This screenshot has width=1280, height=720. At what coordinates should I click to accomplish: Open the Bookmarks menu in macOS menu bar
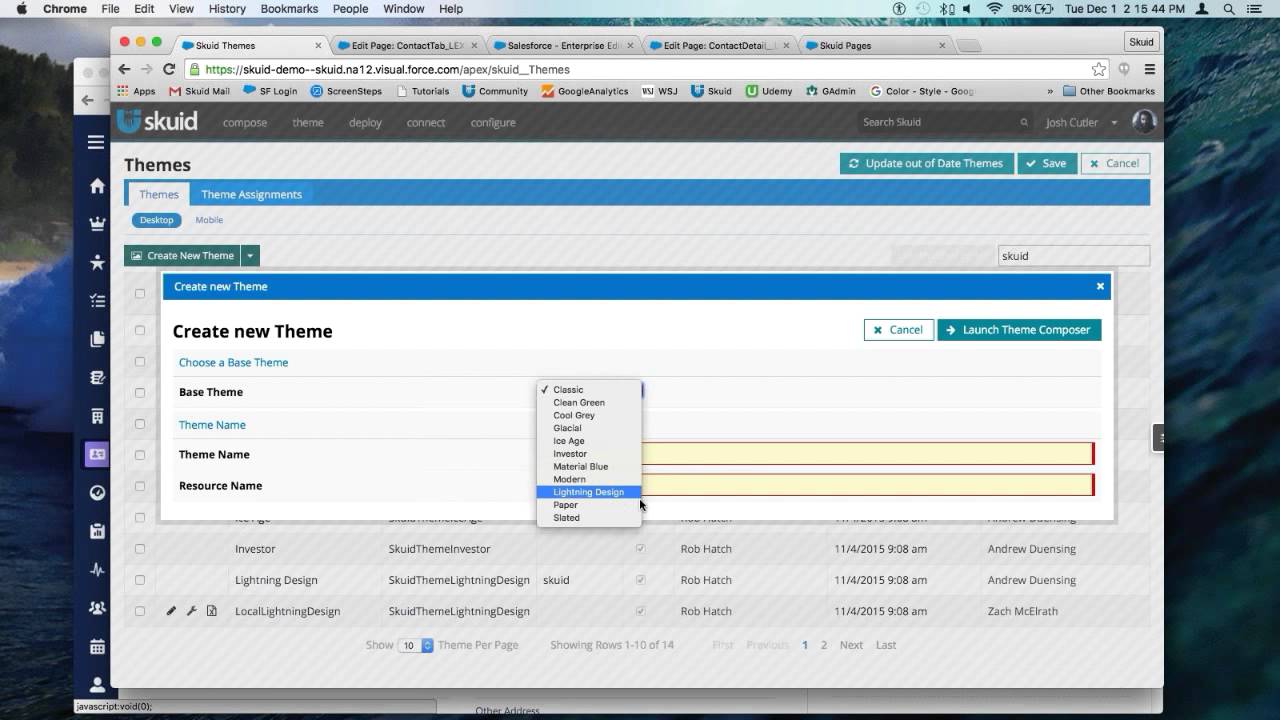click(289, 9)
